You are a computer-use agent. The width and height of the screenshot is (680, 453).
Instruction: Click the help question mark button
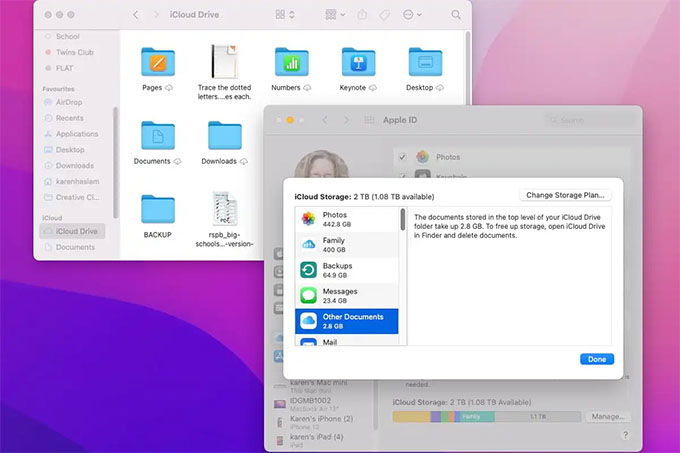(x=625, y=435)
